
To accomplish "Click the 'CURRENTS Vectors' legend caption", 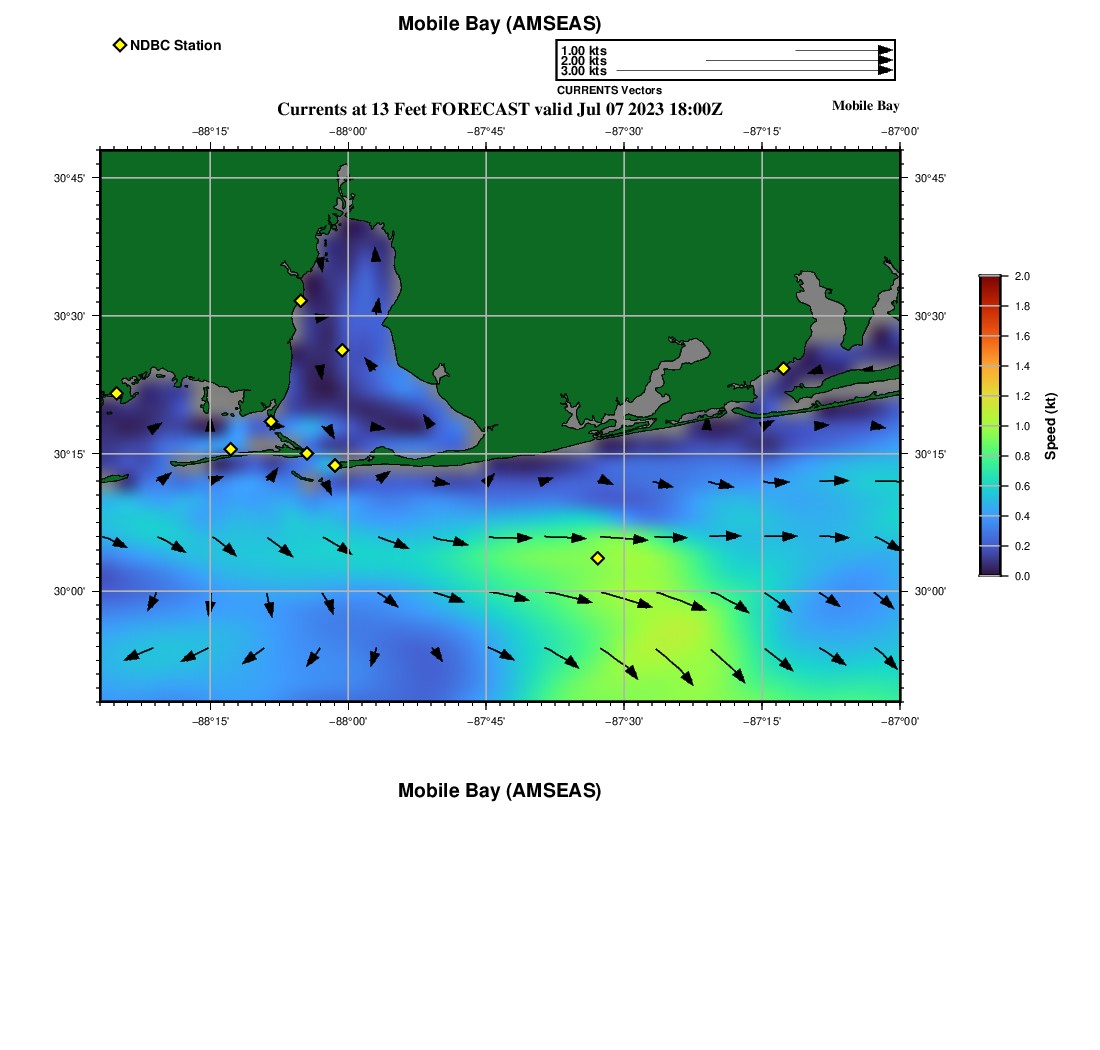I will click(609, 90).
